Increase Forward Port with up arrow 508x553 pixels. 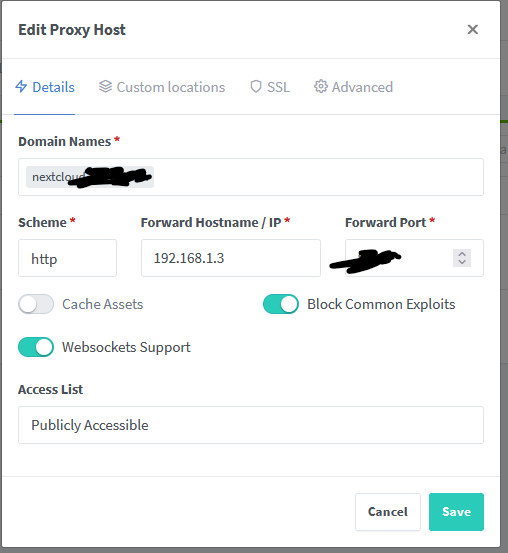tap(462, 254)
